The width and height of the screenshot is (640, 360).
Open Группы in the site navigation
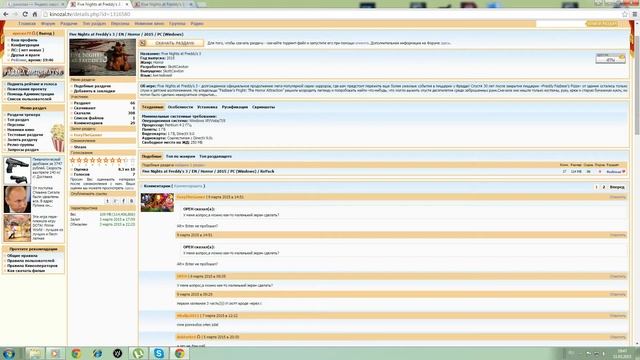[177, 24]
